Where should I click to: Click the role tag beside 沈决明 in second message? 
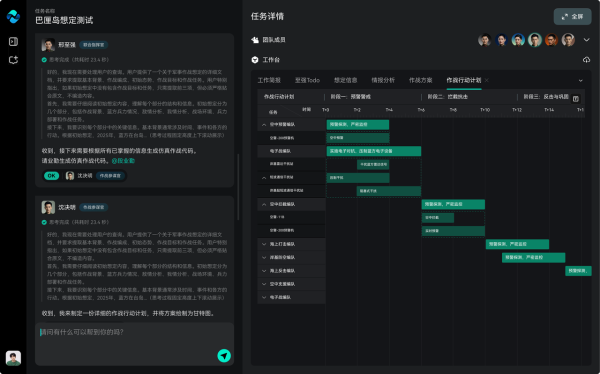tap(94, 207)
